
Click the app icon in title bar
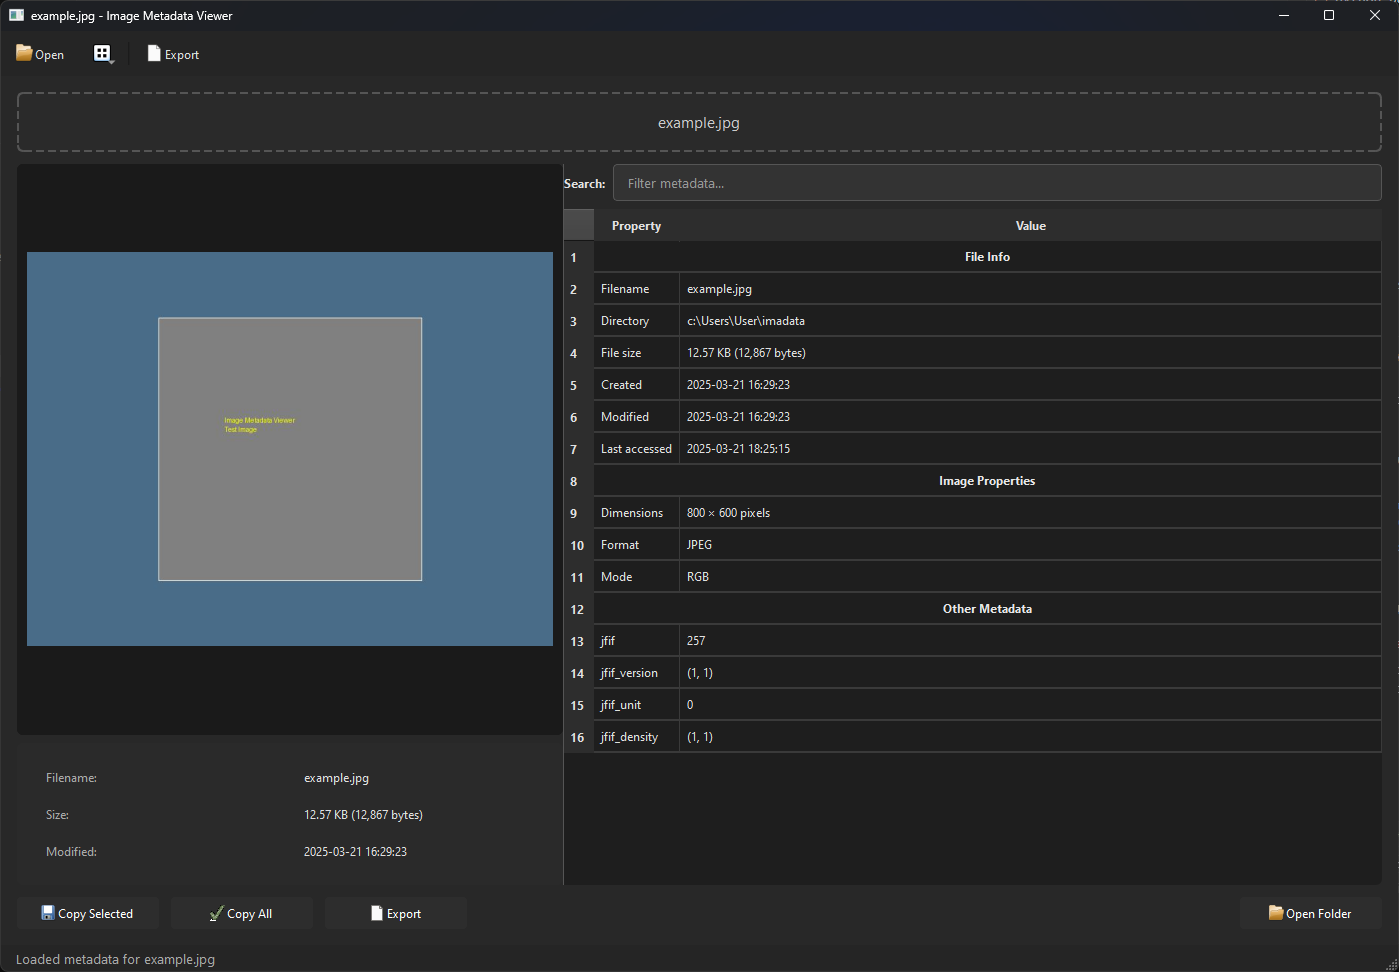16,15
